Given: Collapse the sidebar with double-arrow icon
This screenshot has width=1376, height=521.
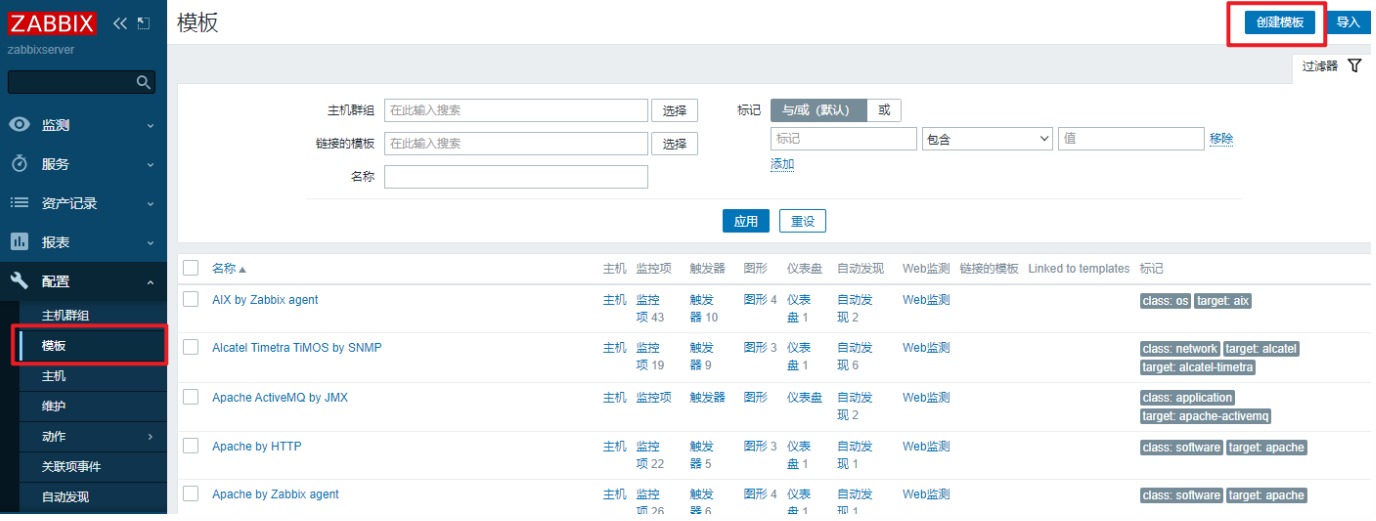Looking at the screenshot, I should point(120,23).
